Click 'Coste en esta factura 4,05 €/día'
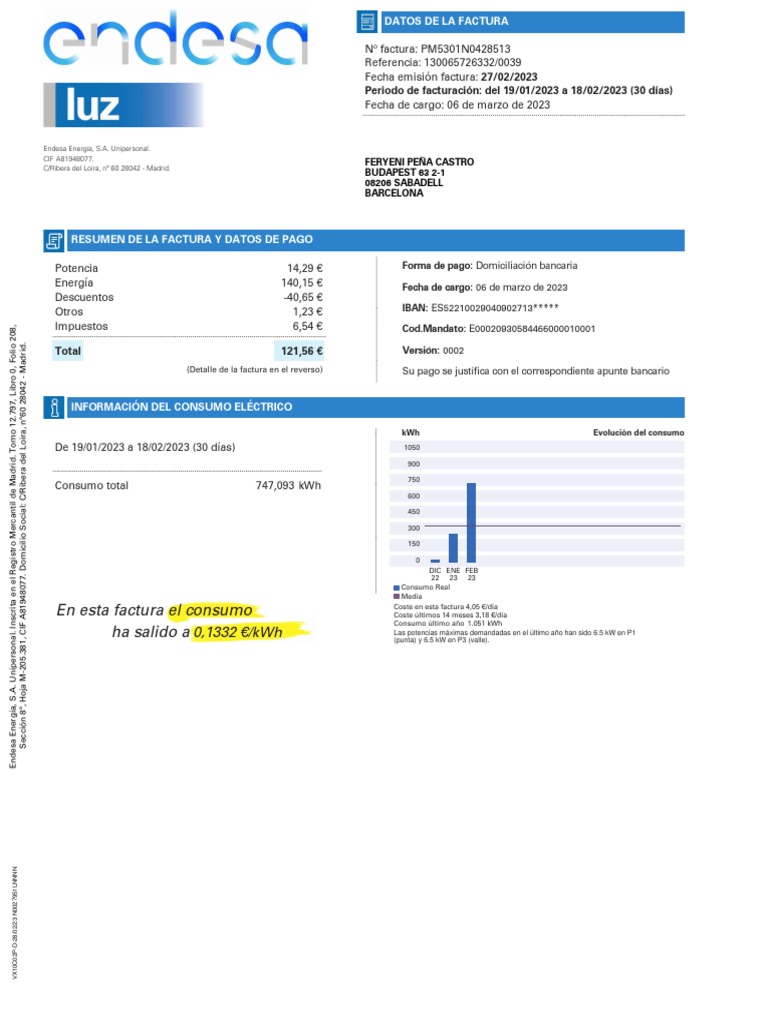The image size is (768, 1024). tap(445, 607)
